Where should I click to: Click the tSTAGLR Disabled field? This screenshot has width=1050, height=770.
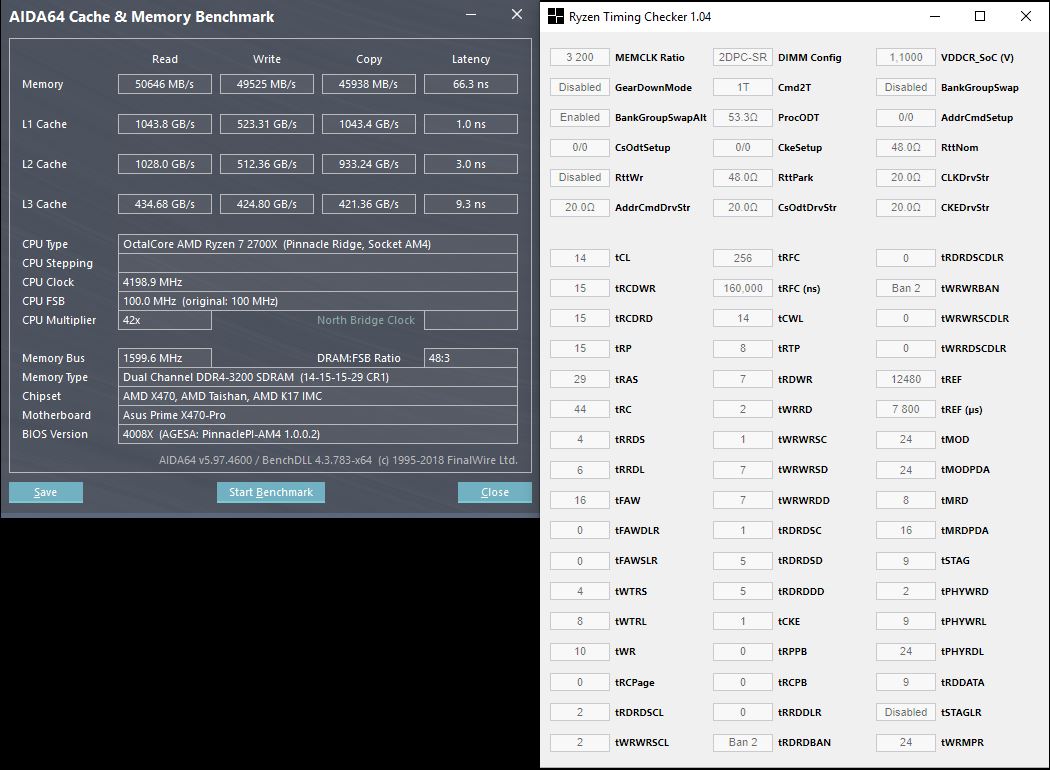point(905,712)
